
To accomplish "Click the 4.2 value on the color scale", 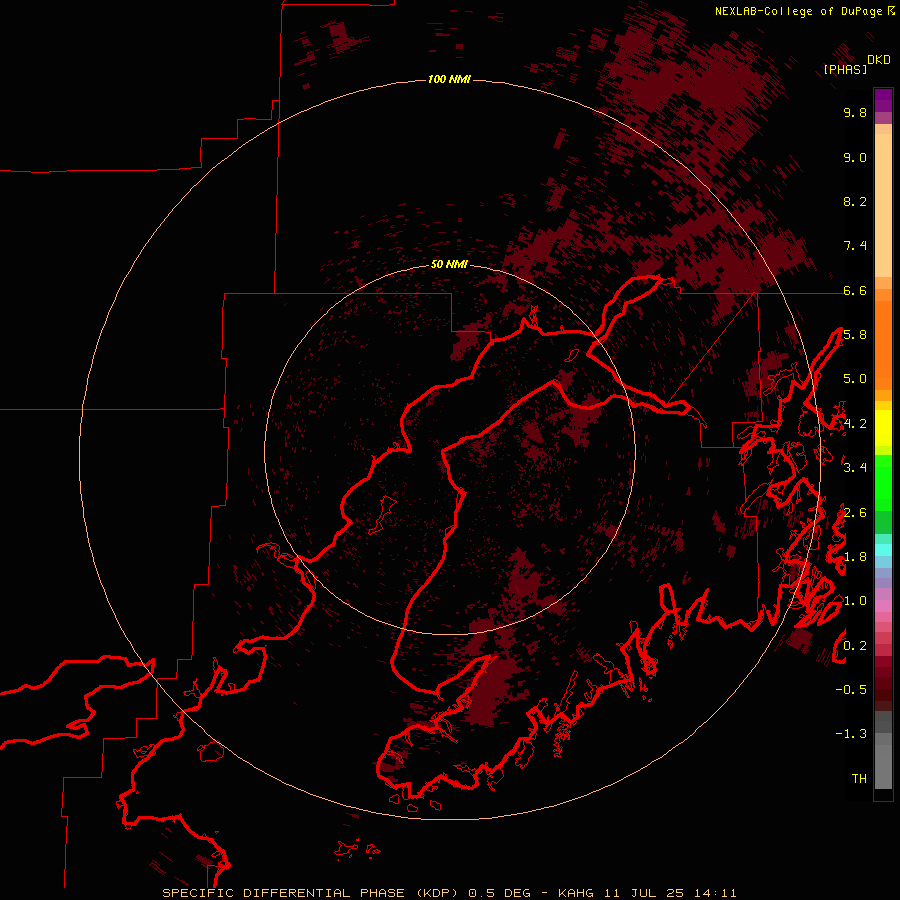I will [x=855, y=424].
